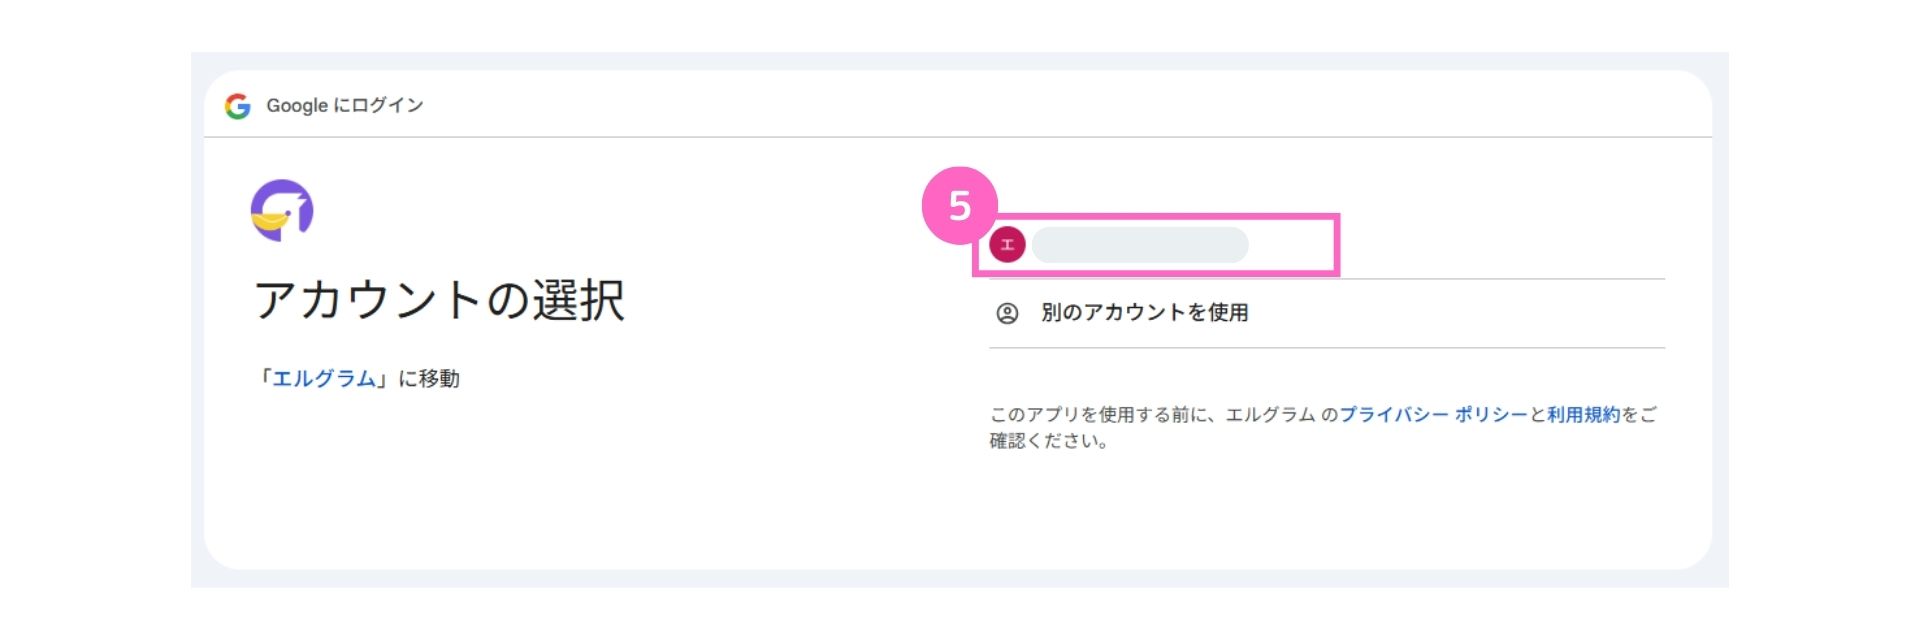
Task: Choose the blurred account name pill
Action: click(1140, 245)
